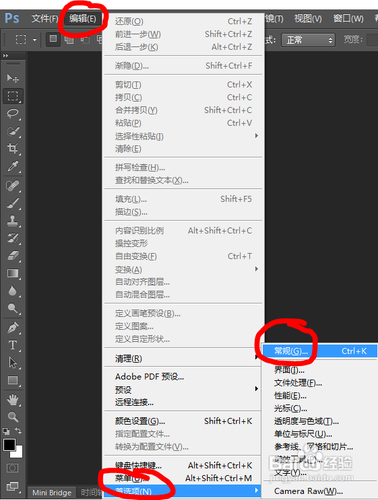Reset default foreground and background colors
378x500 pixels.
tap(6, 431)
